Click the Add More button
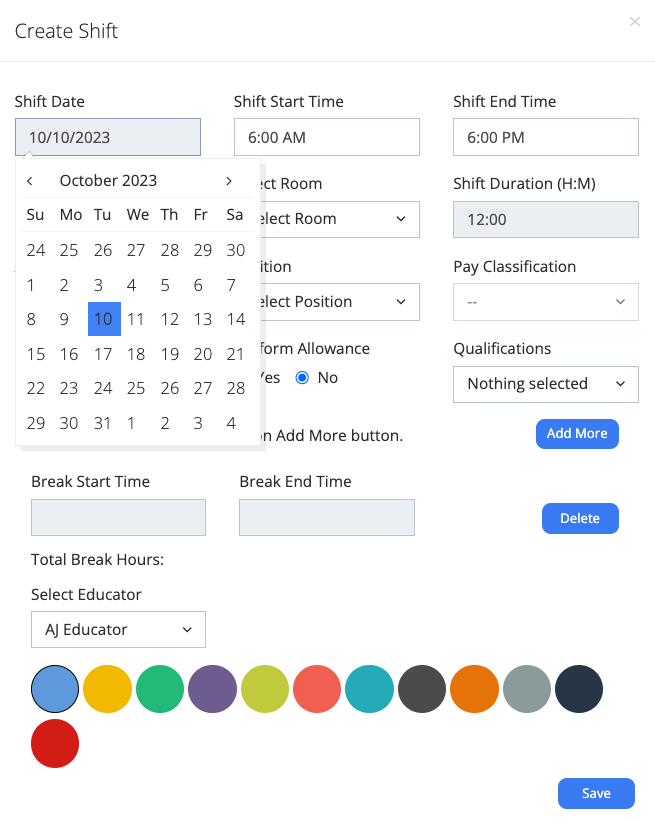 pyautogui.click(x=577, y=434)
